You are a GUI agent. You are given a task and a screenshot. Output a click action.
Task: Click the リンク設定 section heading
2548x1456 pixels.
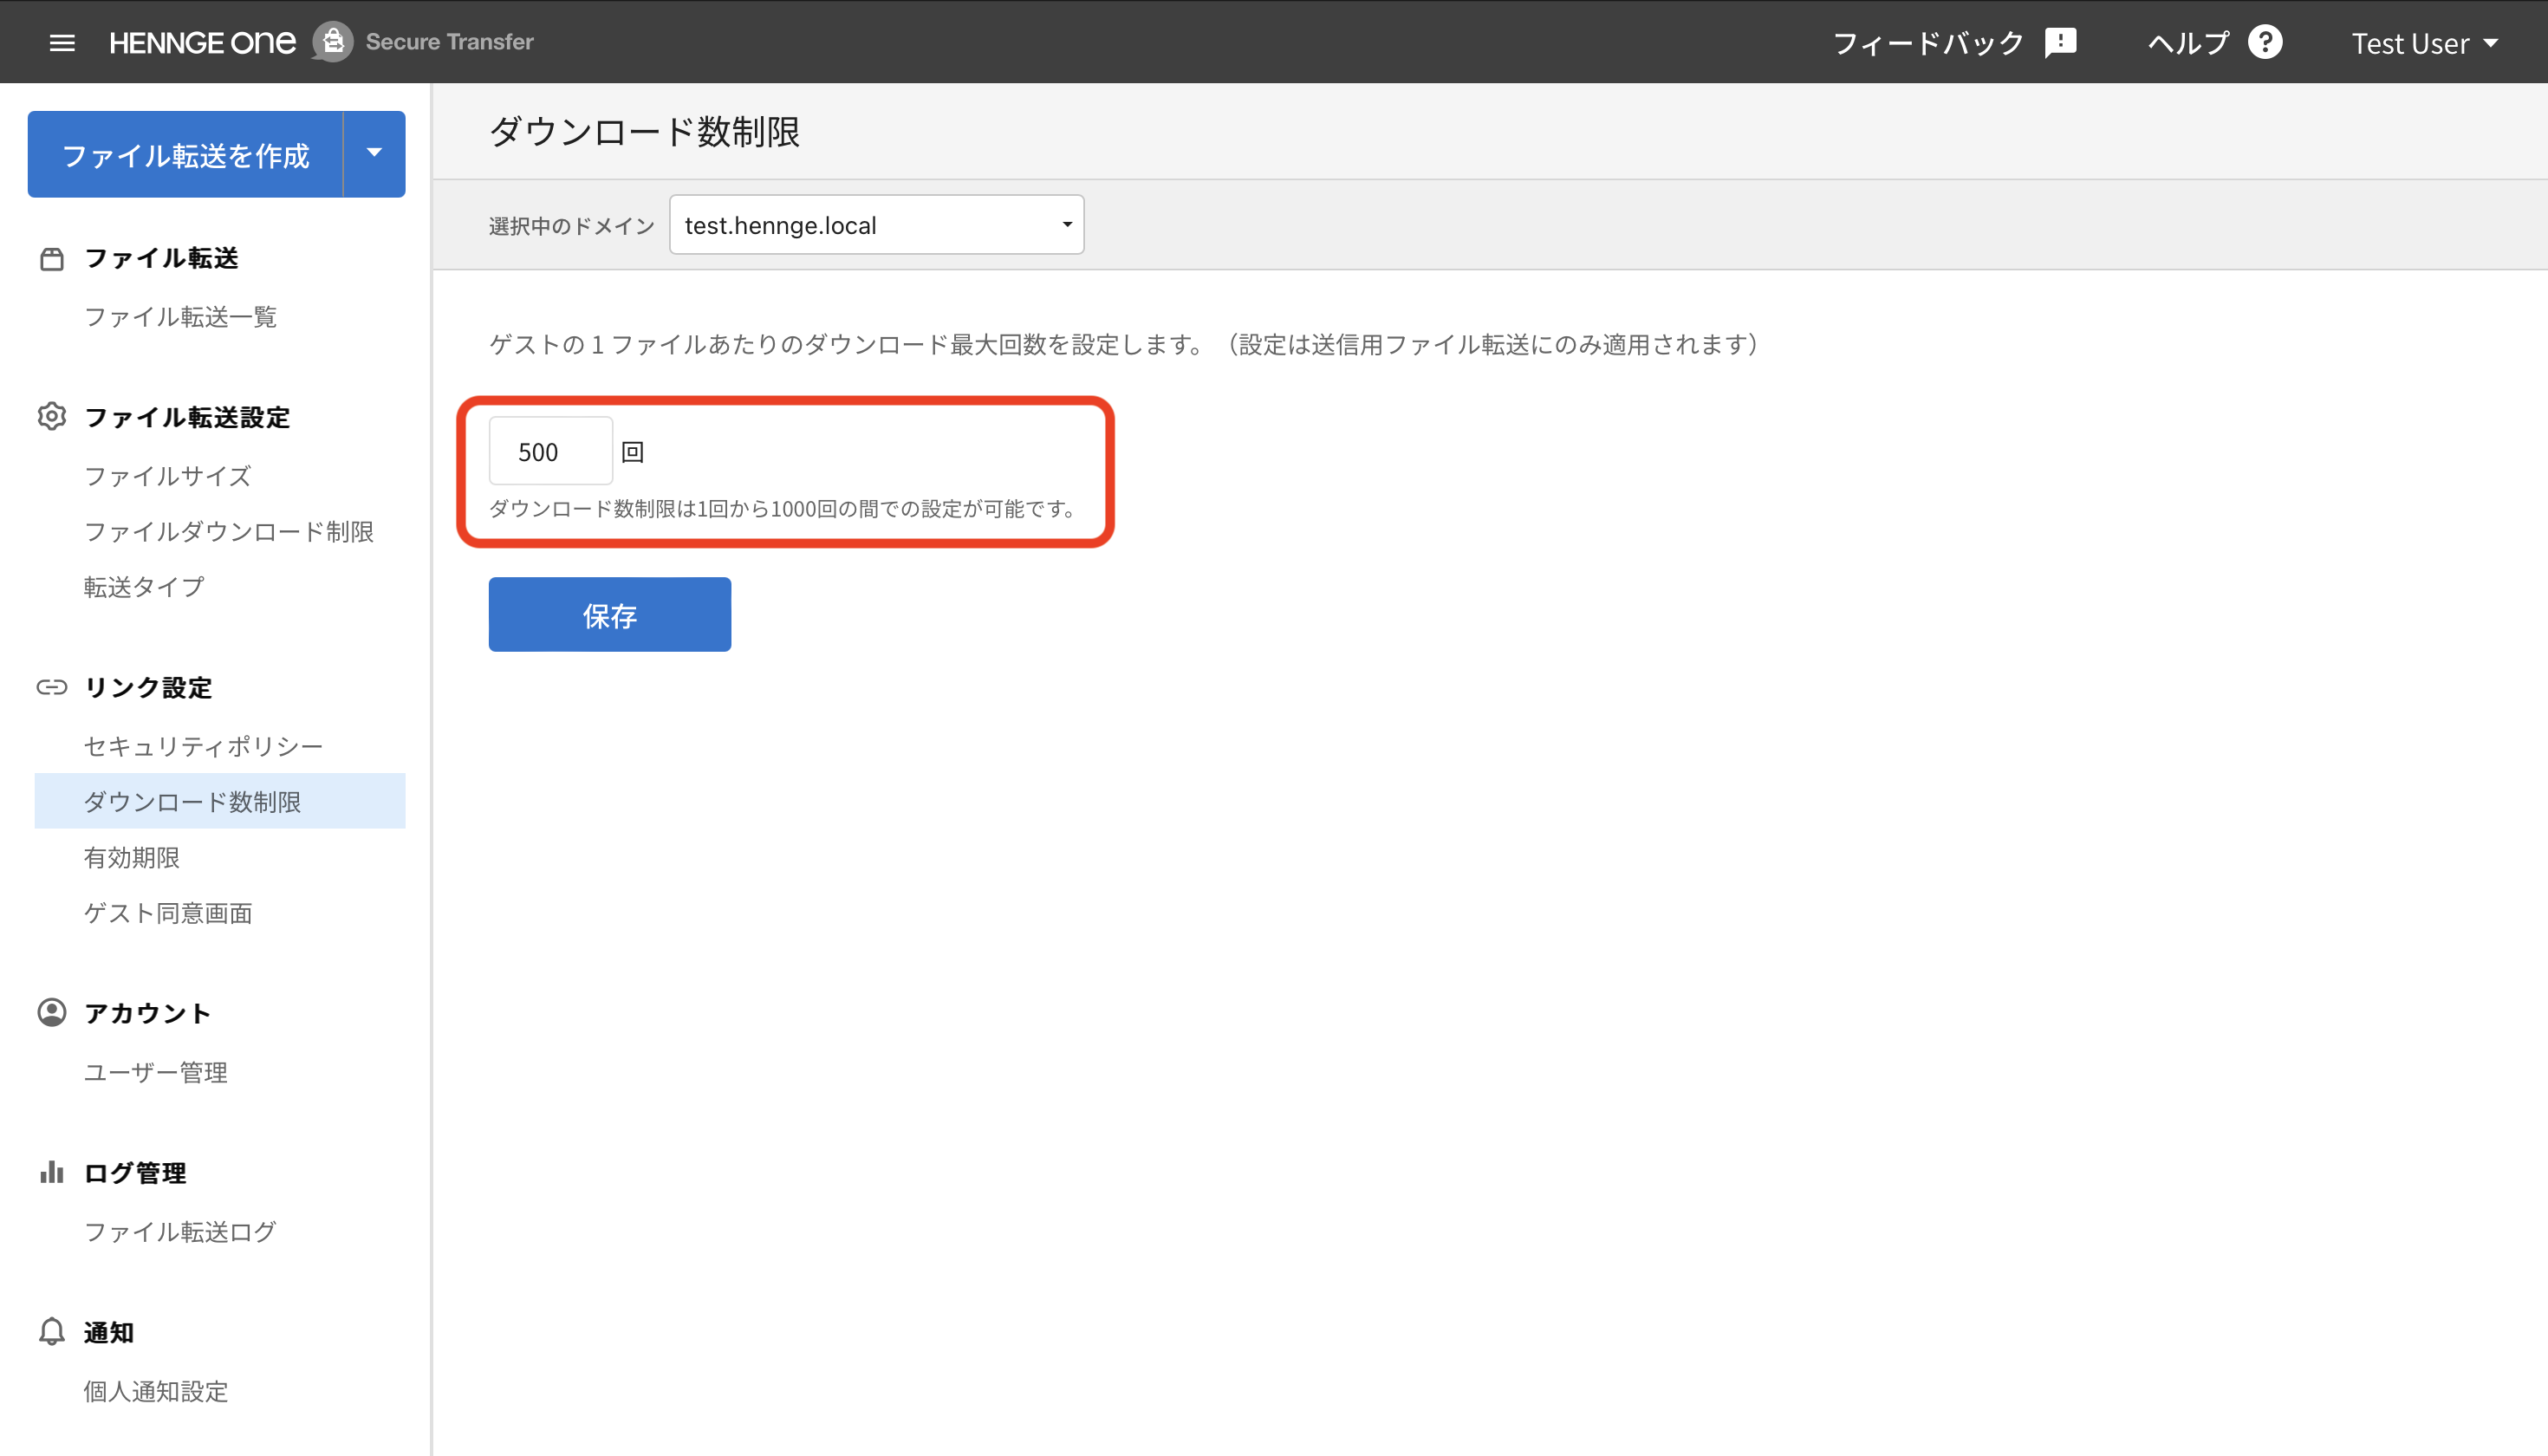148,688
